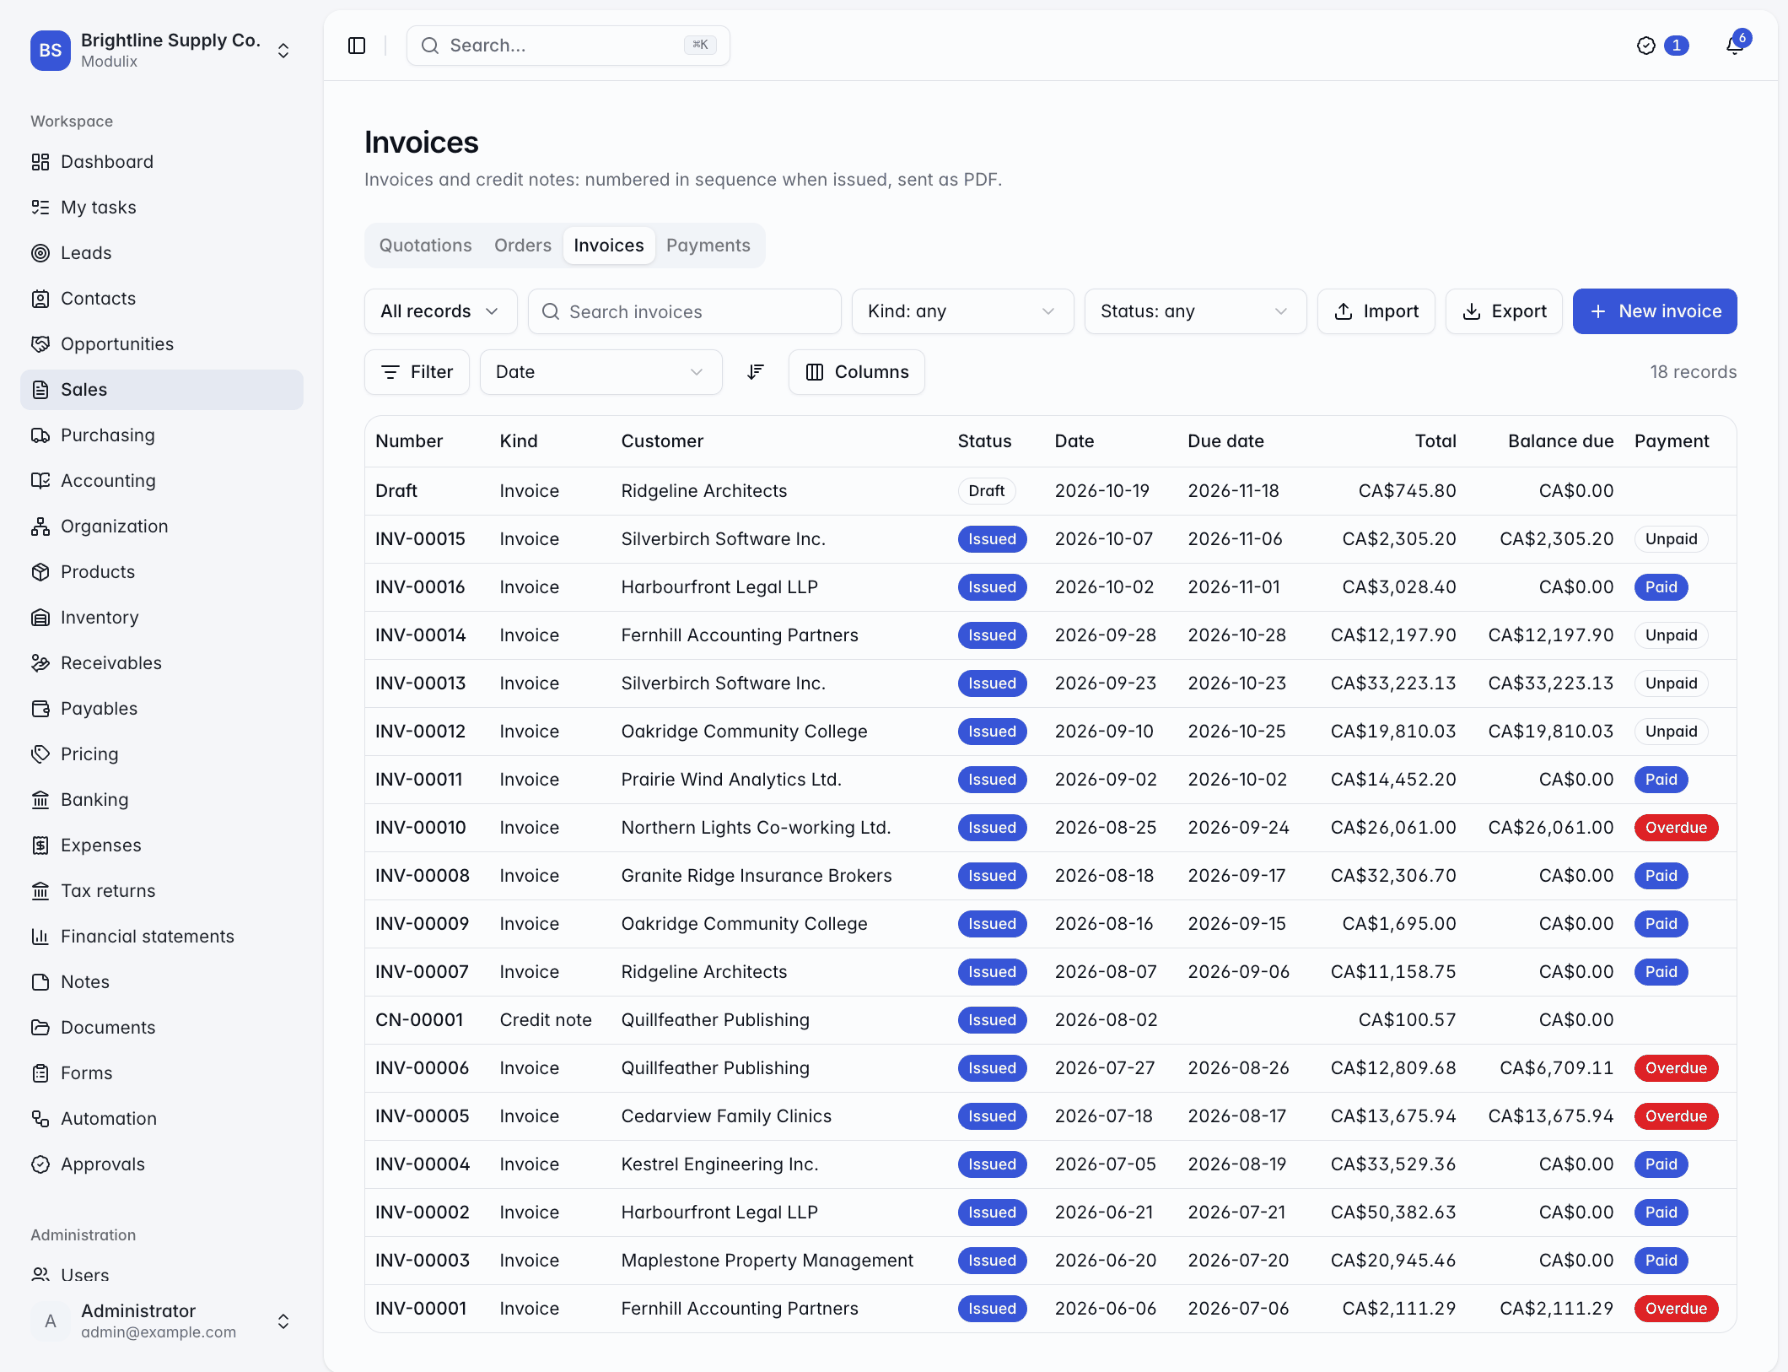1788x1372 pixels.
Task: Toggle the sidebar panel icon
Action: point(357,46)
